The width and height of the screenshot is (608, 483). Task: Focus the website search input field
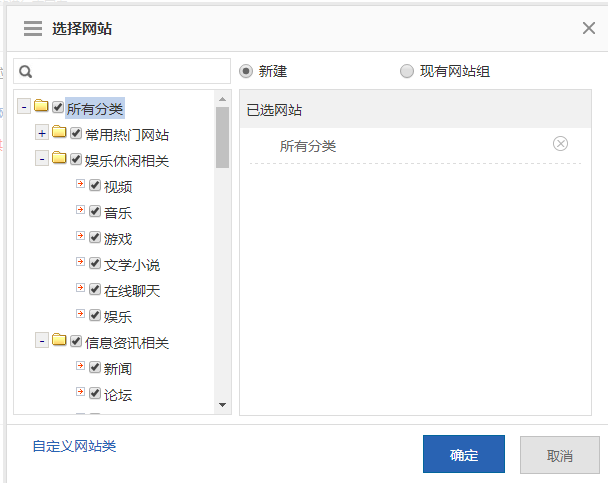point(122,71)
